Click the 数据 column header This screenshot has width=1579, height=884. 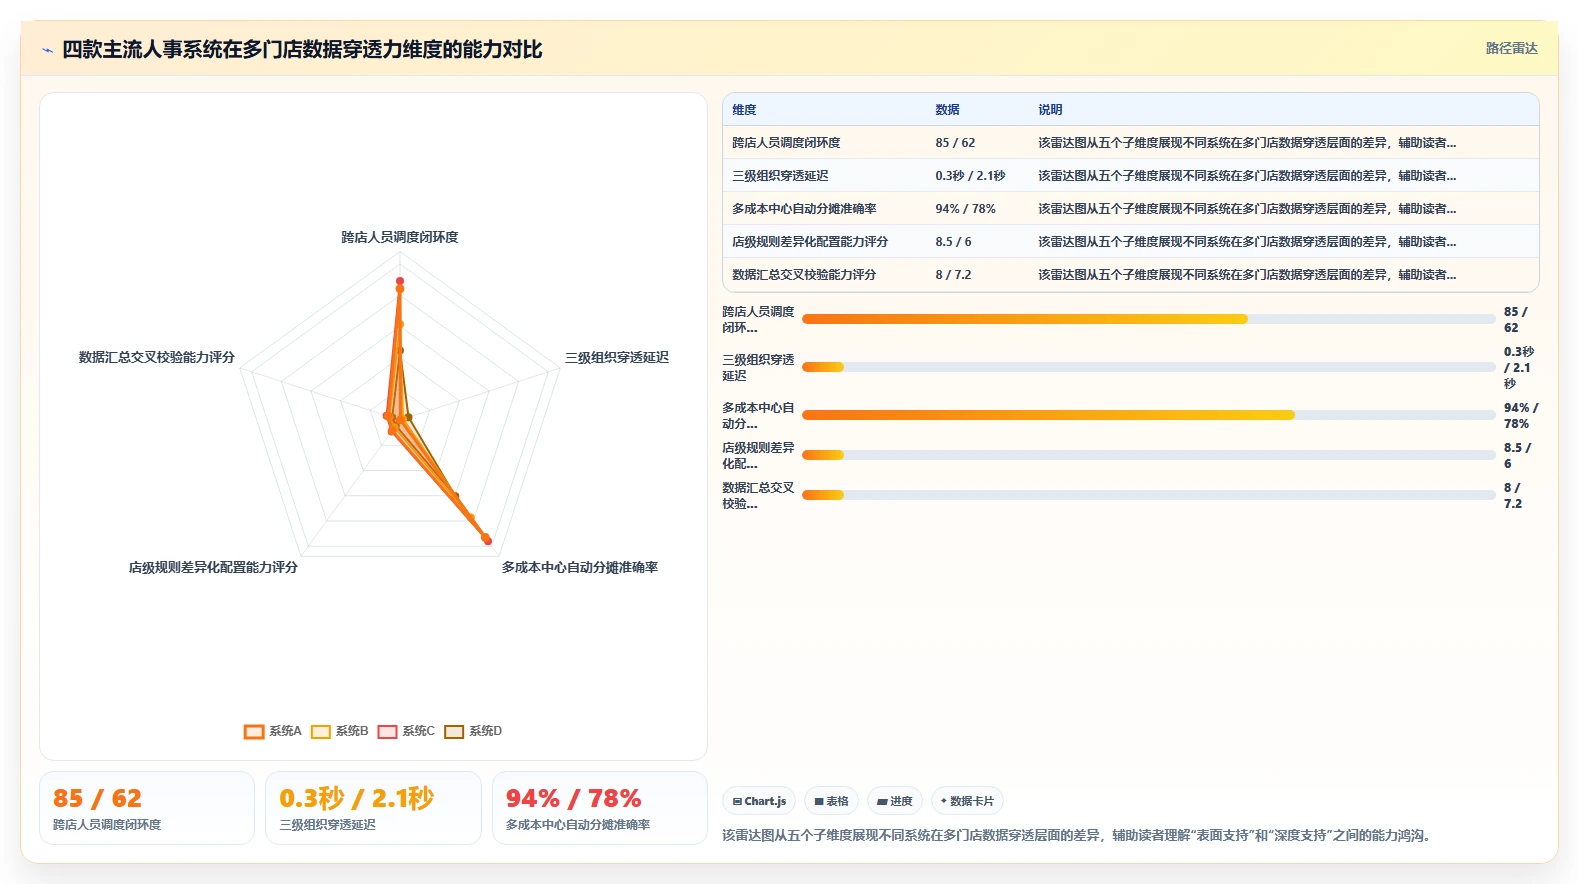[x=947, y=110]
